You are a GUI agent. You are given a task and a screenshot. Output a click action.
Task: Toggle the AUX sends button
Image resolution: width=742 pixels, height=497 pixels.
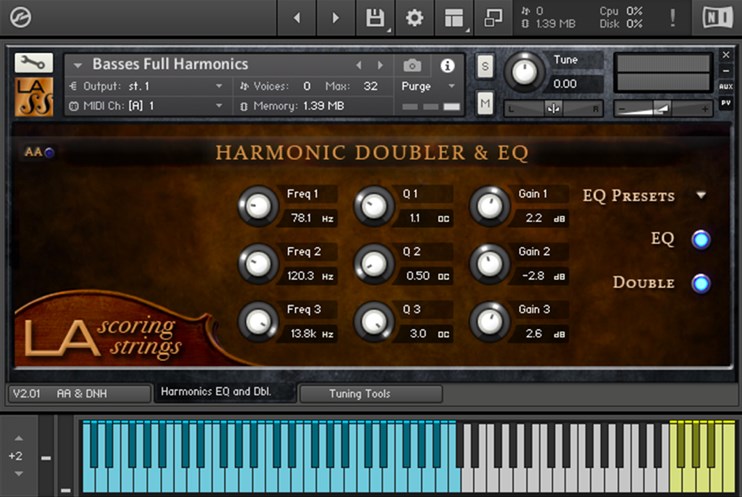[x=726, y=87]
